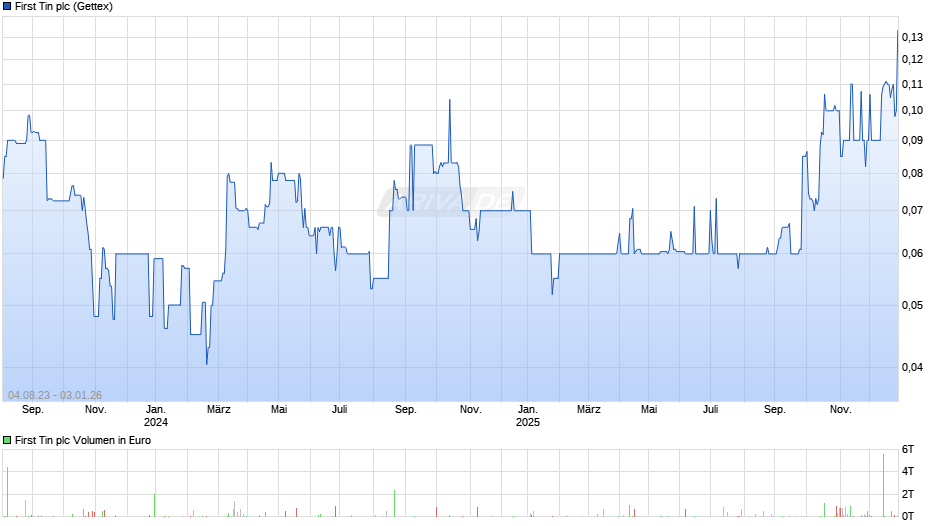The height and width of the screenshot is (526, 940).
Task: Click the 0,09 price axis label
Action: click(912, 140)
